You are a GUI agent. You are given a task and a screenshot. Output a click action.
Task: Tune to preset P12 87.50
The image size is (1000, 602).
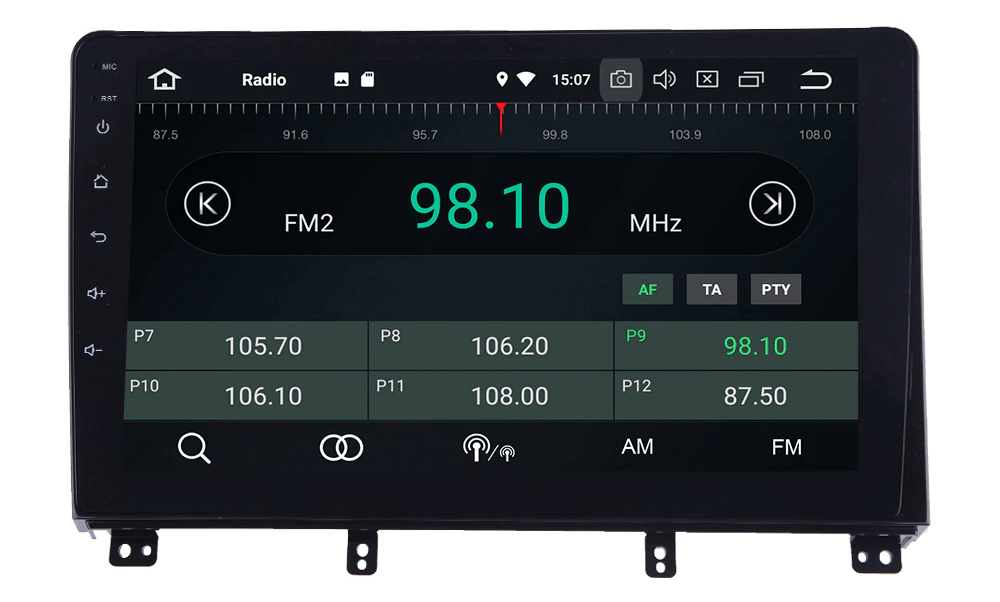[737, 396]
